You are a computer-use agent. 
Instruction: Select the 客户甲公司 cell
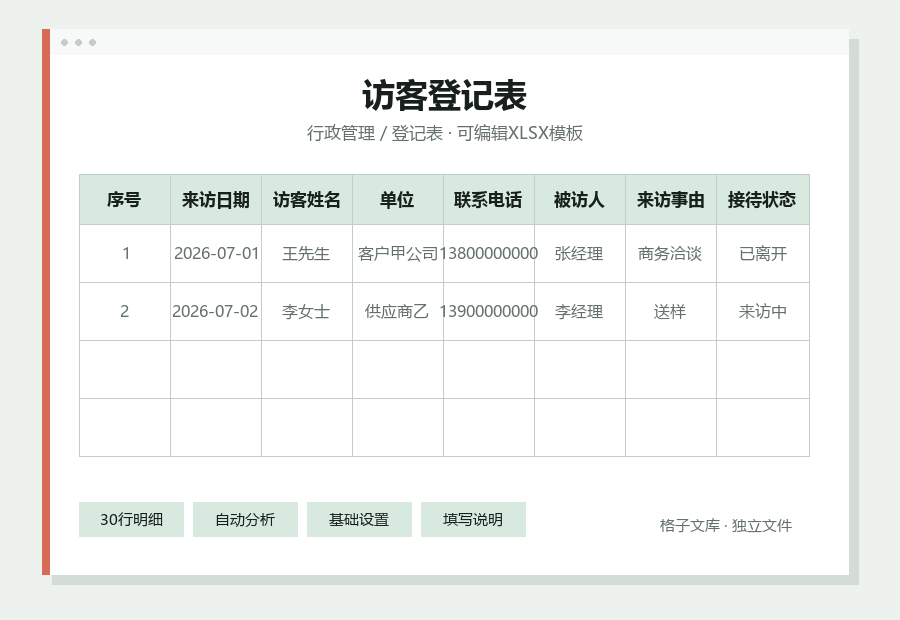pyautogui.click(x=398, y=253)
